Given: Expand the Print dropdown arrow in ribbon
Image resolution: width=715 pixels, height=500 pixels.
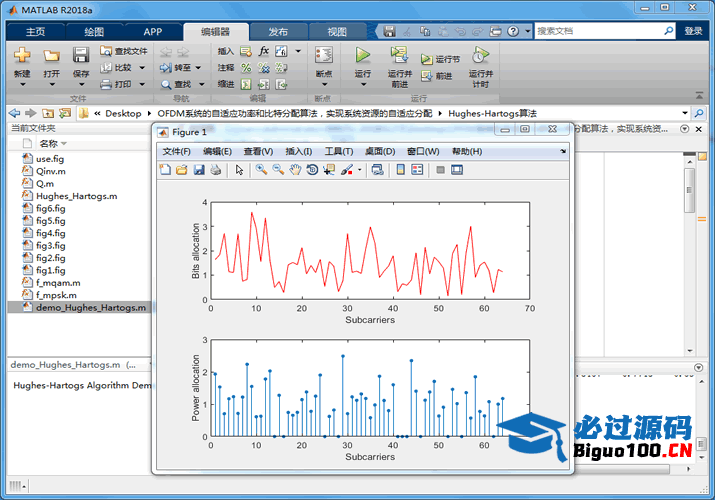Looking at the screenshot, I should (x=142, y=84).
